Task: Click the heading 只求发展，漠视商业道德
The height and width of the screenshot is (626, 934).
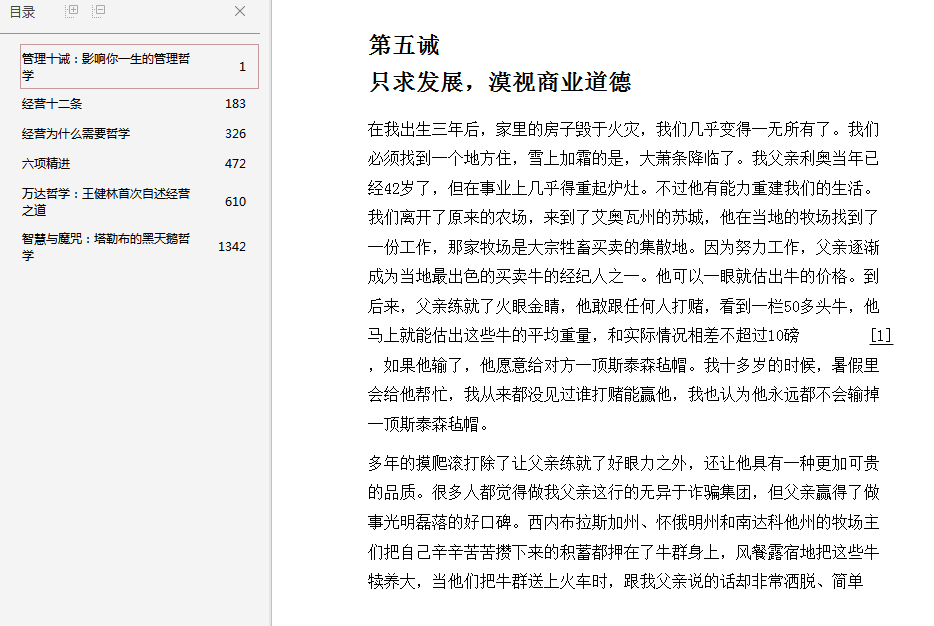Action: [500, 82]
